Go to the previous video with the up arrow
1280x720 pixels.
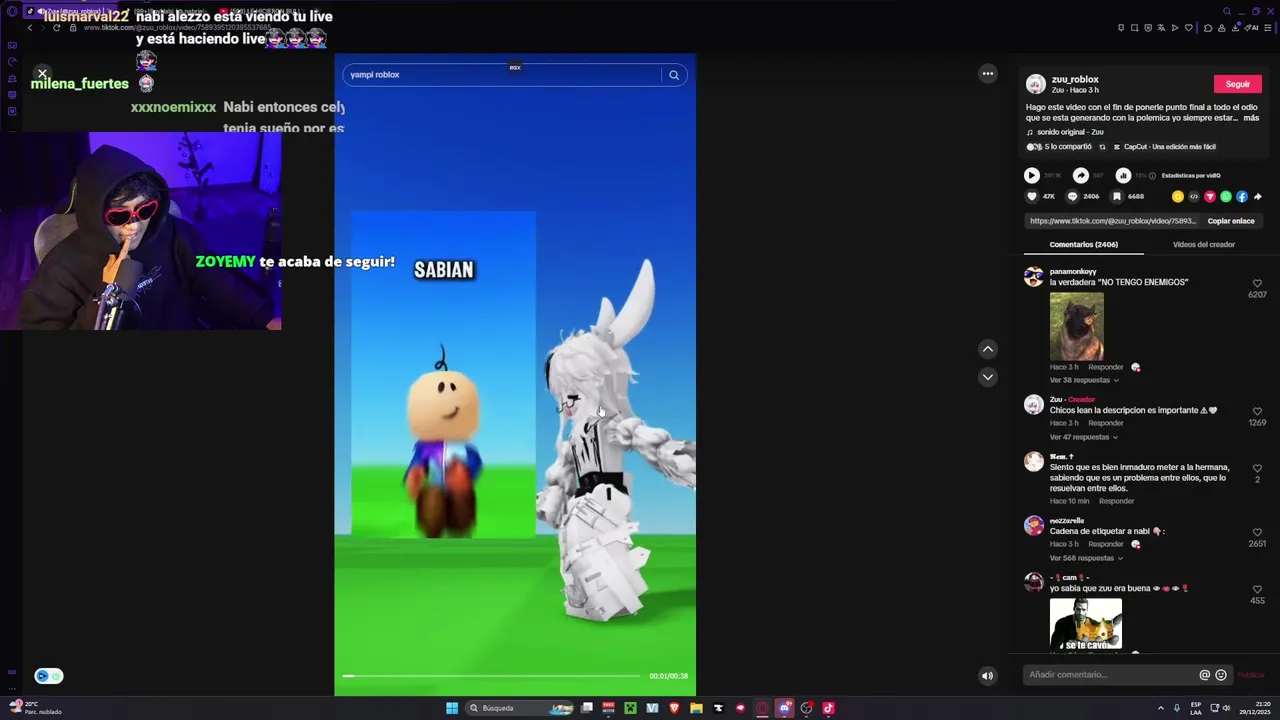click(x=988, y=349)
